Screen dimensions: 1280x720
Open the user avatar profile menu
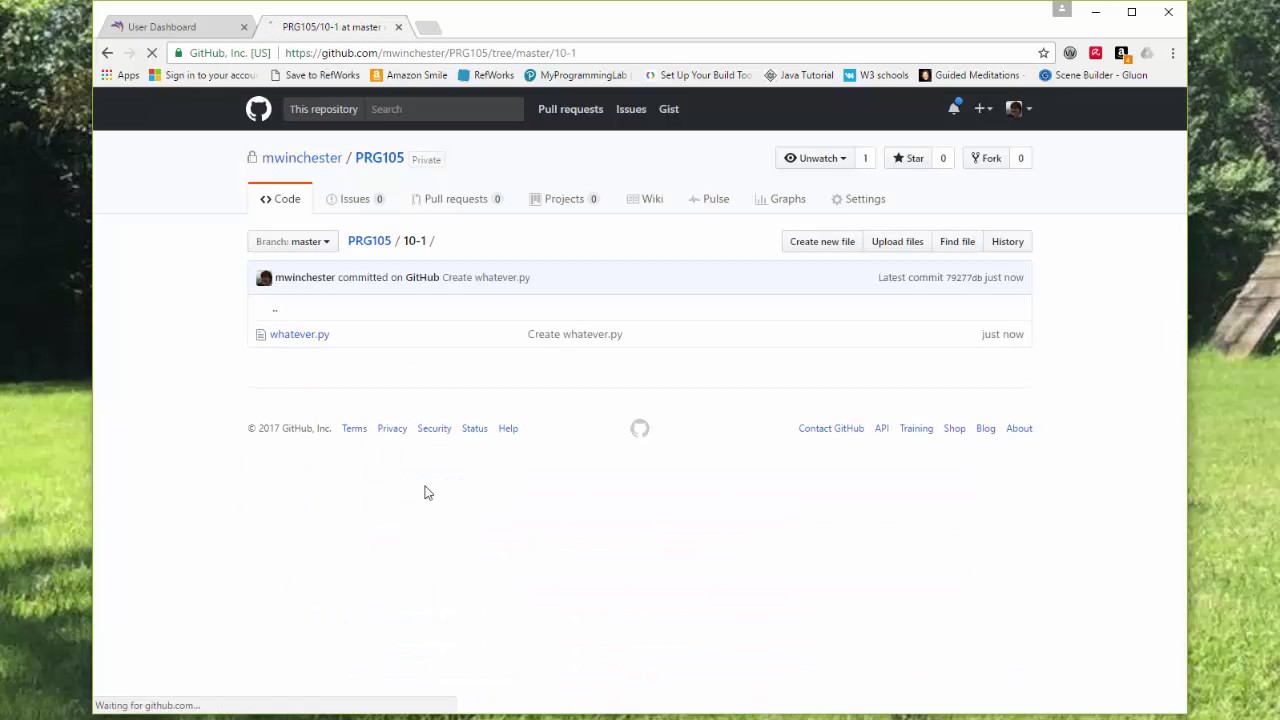pos(1018,109)
